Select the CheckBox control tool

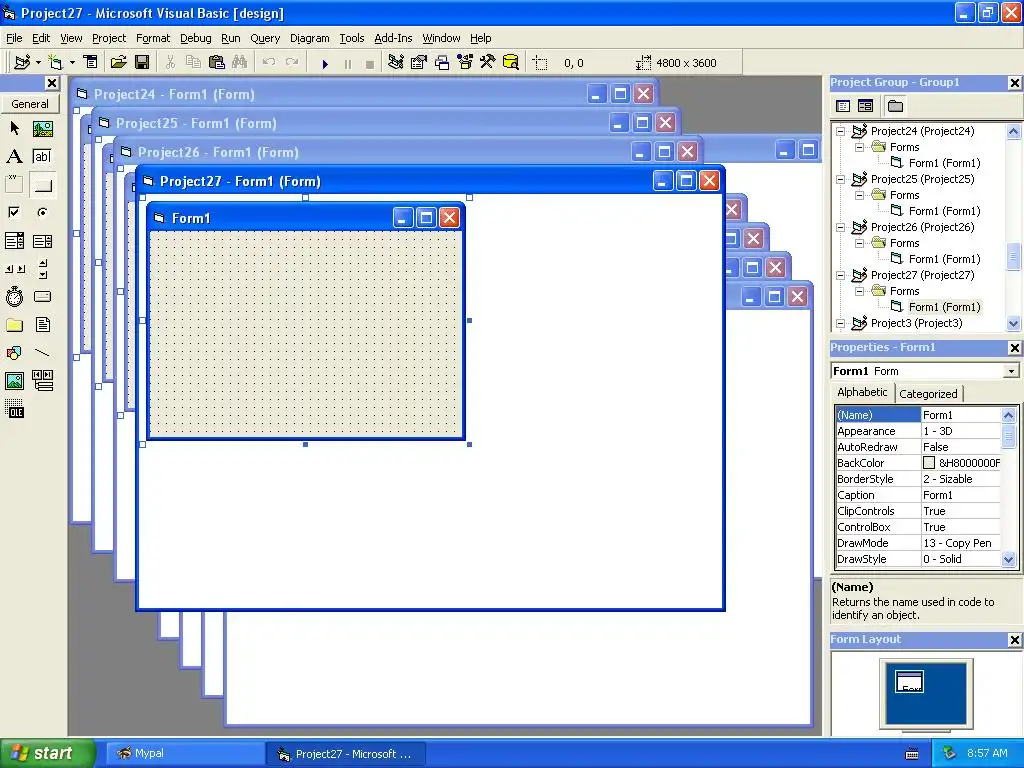14,212
